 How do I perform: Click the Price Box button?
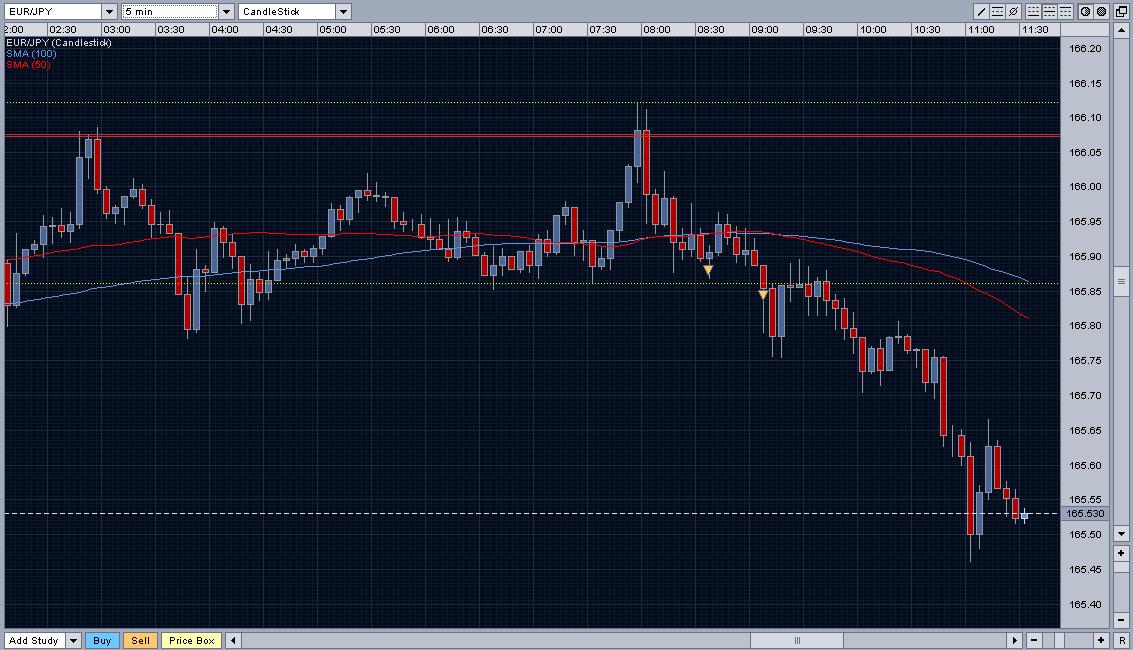tap(191, 641)
